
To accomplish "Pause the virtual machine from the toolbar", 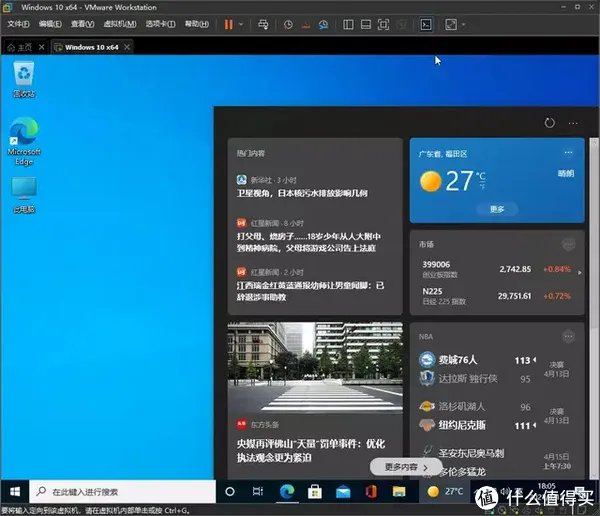I will coord(228,24).
